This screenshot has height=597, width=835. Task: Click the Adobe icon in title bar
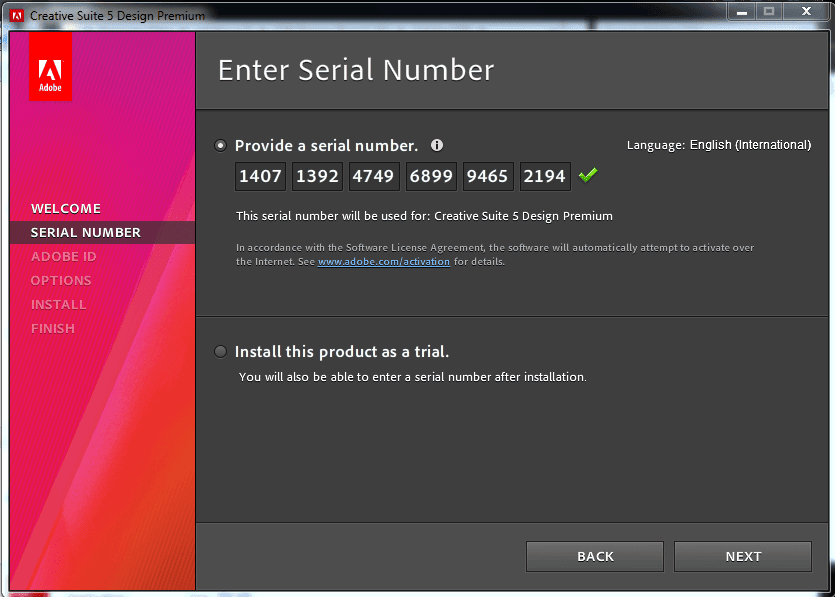pos(17,15)
